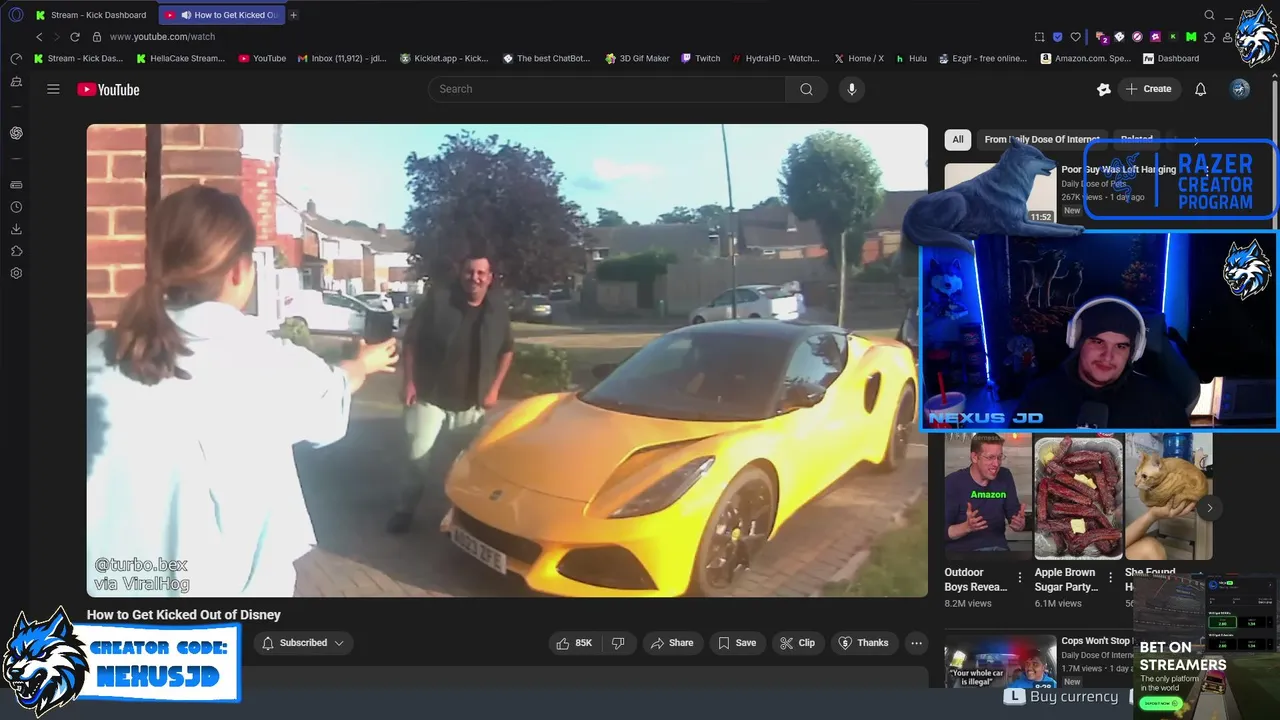The image size is (1280, 720).
Task: Go to the YouTube home logo
Action: coord(108,89)
